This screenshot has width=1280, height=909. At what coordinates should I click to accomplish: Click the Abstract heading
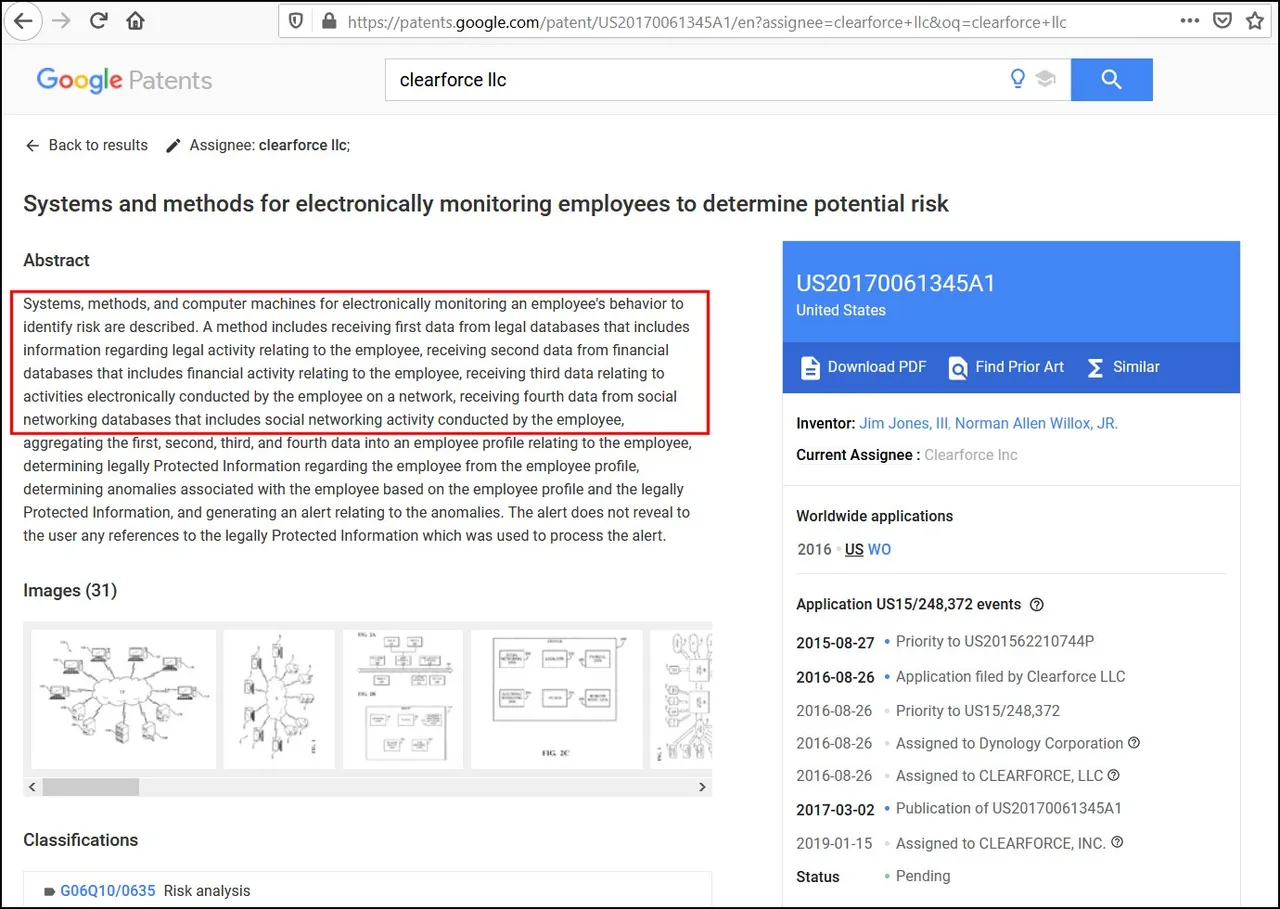(x=56, y=260)
